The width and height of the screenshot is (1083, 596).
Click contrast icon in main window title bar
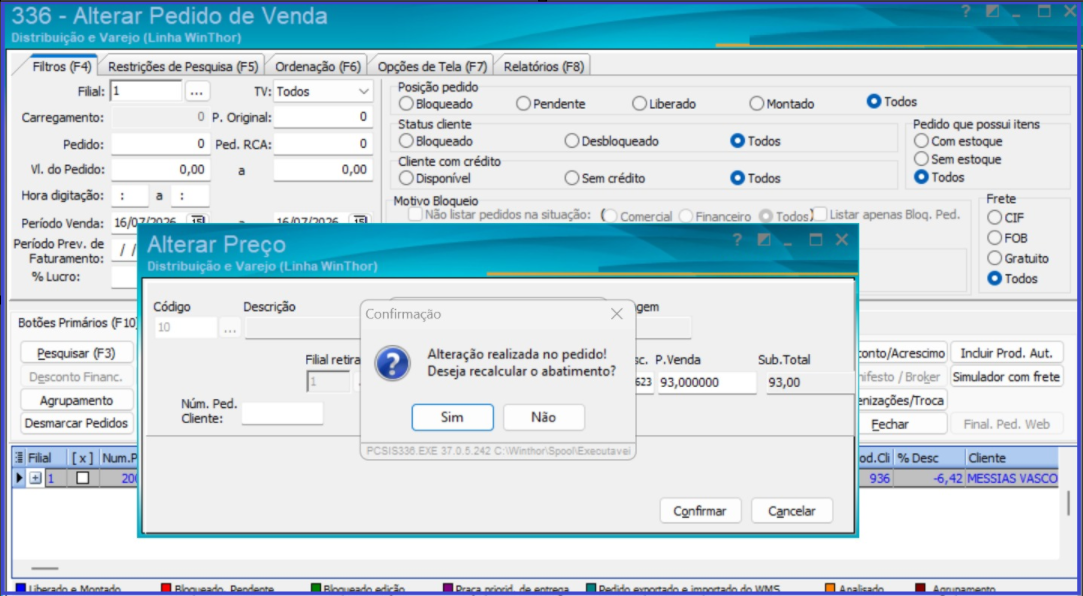992,12
